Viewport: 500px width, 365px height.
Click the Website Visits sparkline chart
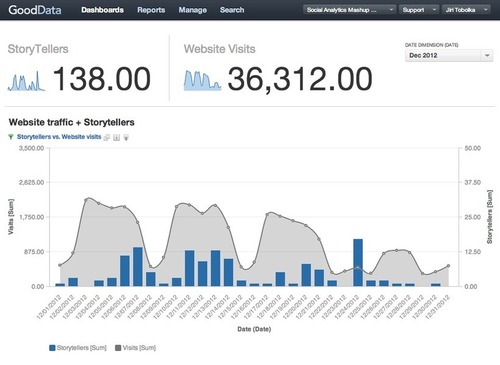[202, 80]
